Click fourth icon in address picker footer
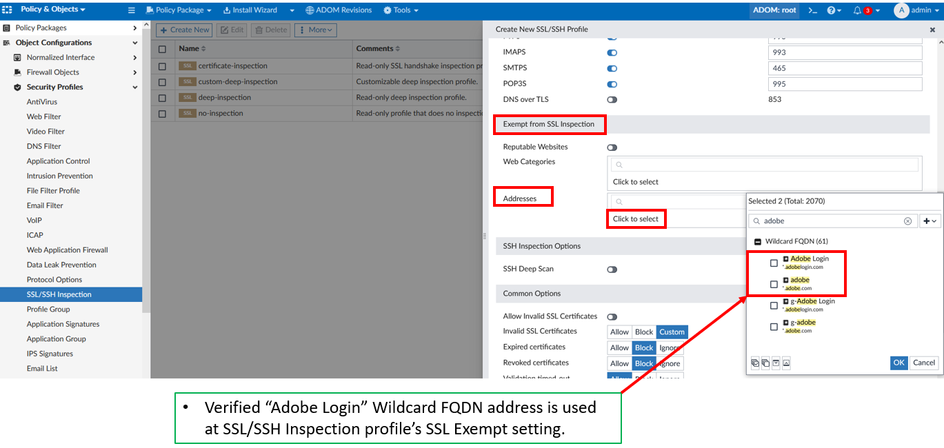This screenshot has height=448, width=944. pos(786,363)
